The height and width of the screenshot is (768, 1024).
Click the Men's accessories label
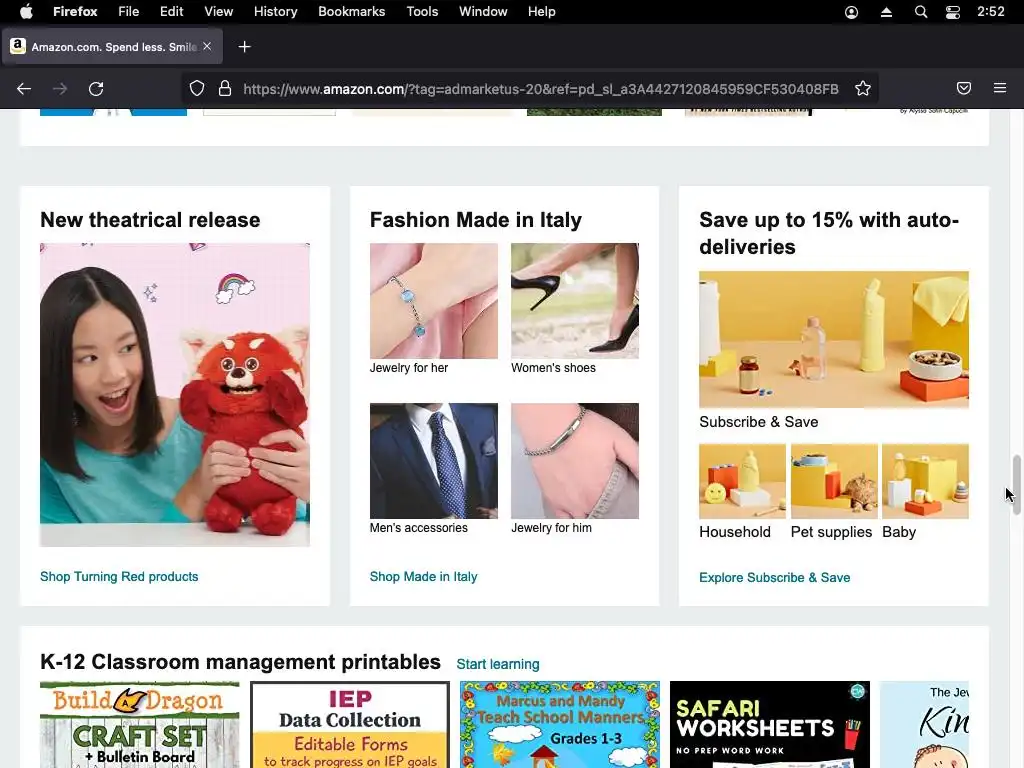pyautogui.click(x=419, y=528)
